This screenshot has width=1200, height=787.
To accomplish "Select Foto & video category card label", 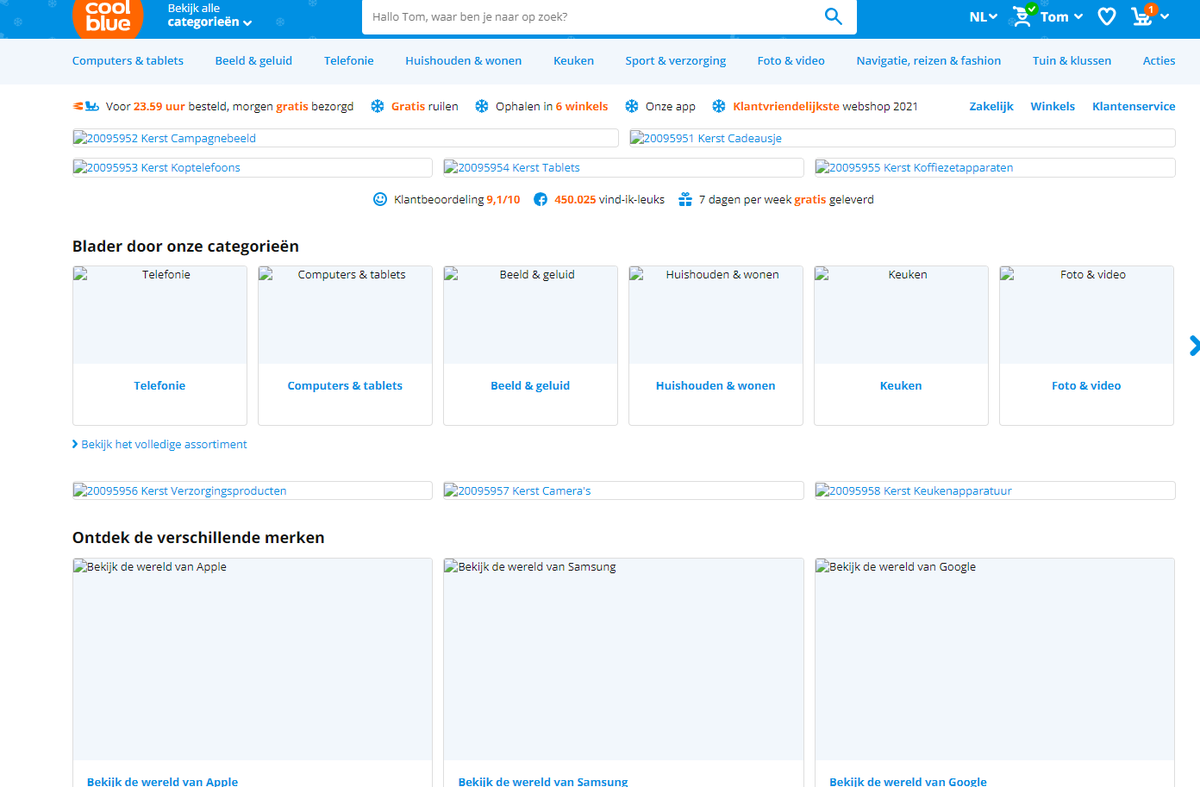I will point(1086,386).
